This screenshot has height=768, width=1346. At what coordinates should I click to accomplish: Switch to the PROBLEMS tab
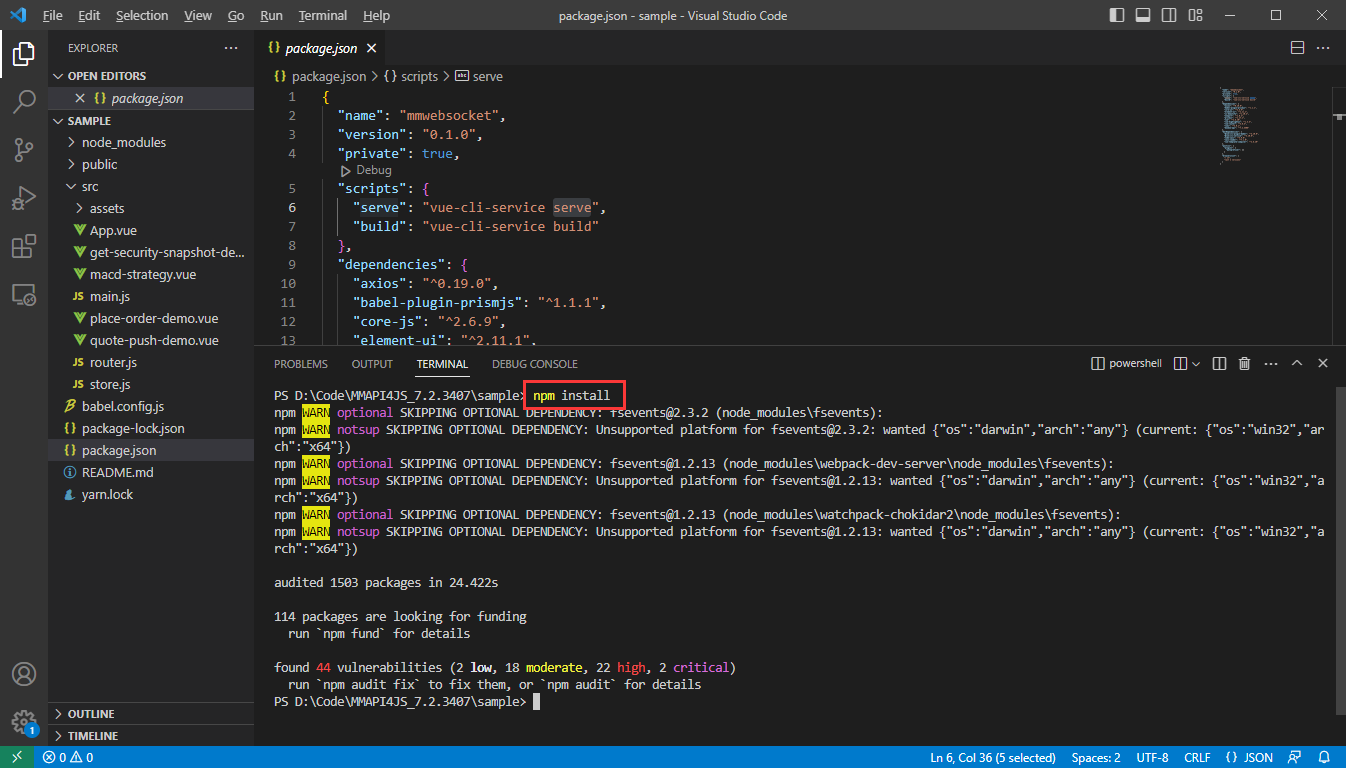point(300,364)
